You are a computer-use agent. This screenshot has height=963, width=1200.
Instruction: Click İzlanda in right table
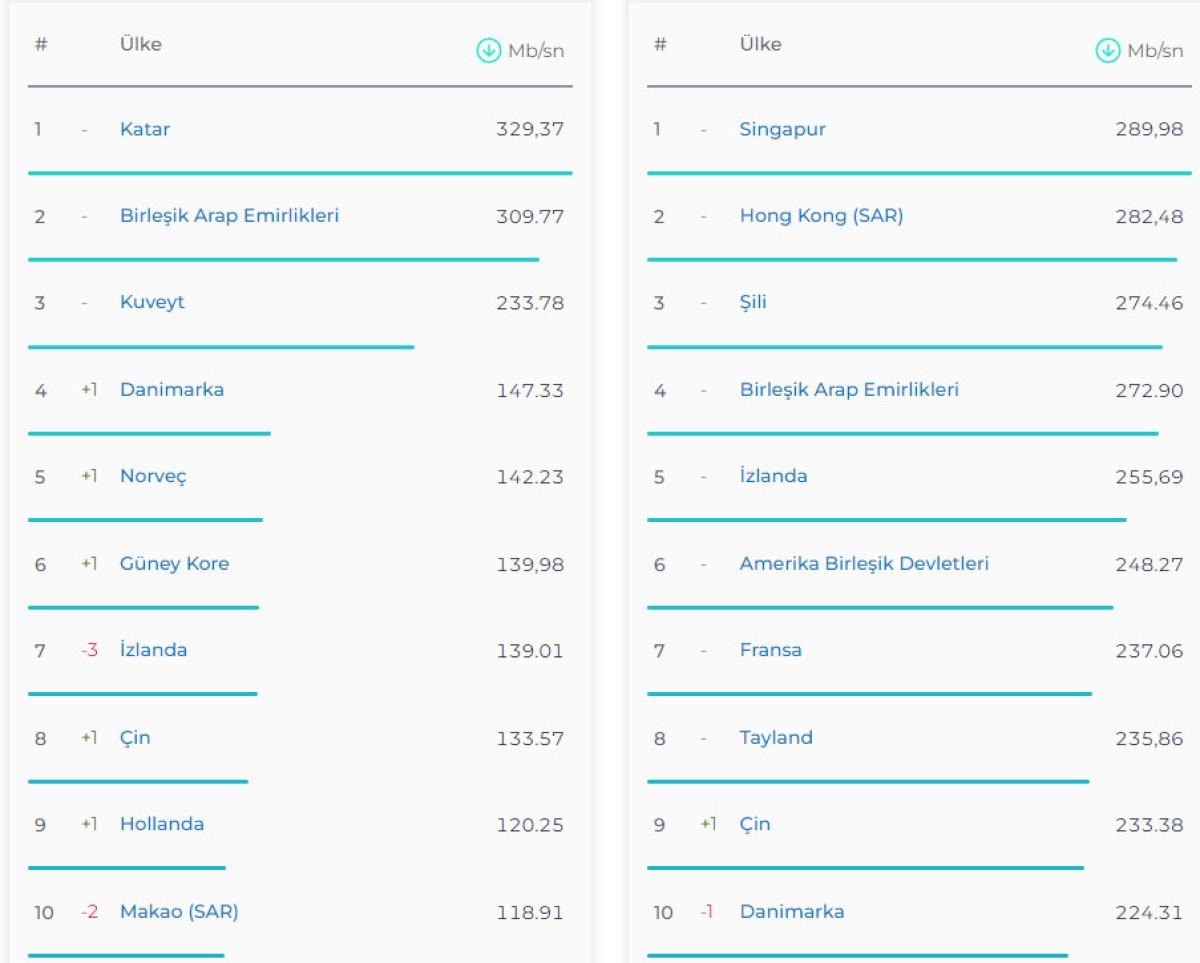(773, 476)
